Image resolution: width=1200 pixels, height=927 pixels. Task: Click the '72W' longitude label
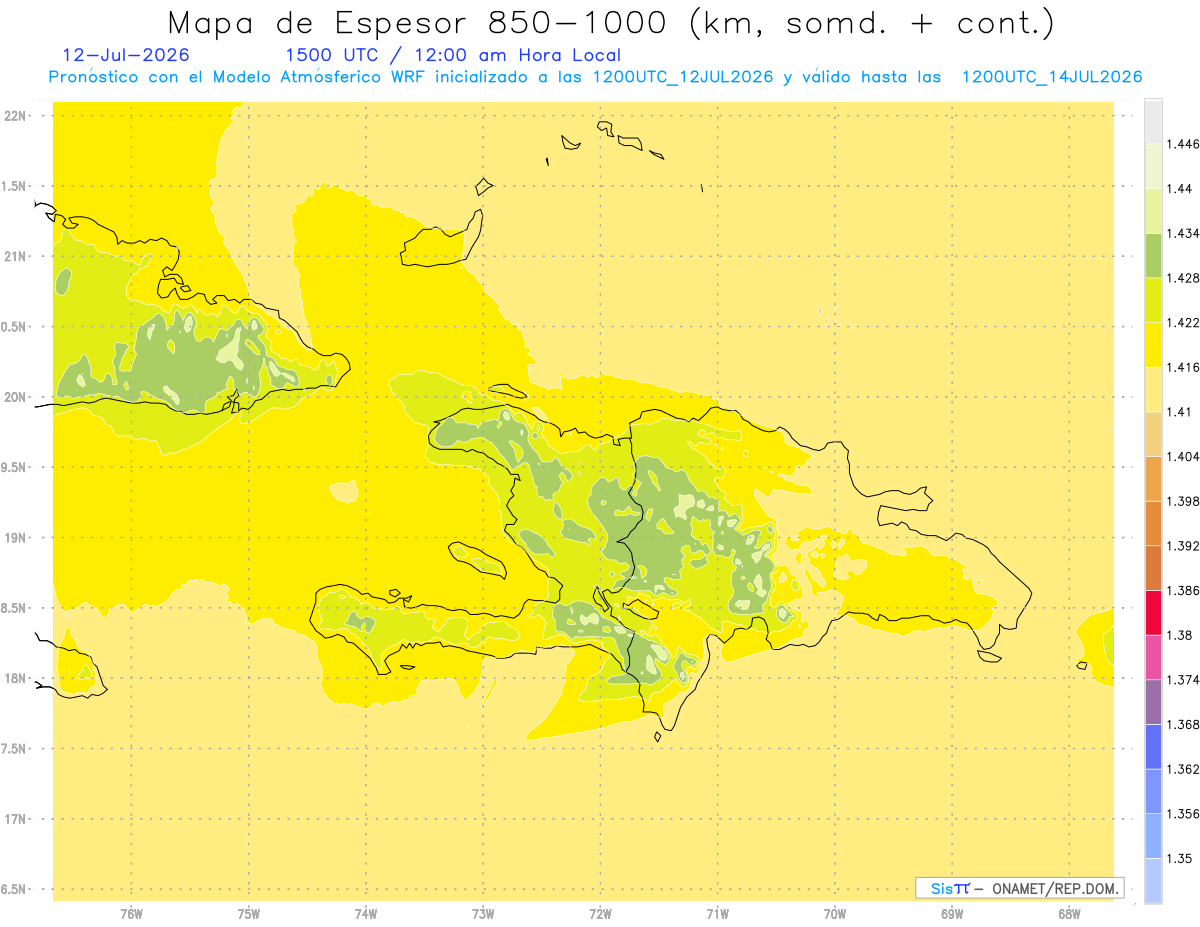point(600,914)
